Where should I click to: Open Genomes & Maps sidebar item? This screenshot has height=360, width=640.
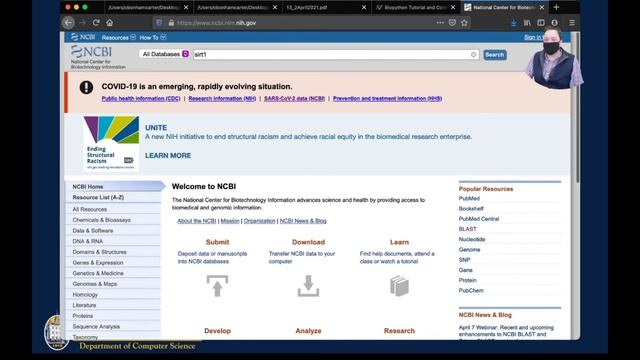click(x=94, y=284)
